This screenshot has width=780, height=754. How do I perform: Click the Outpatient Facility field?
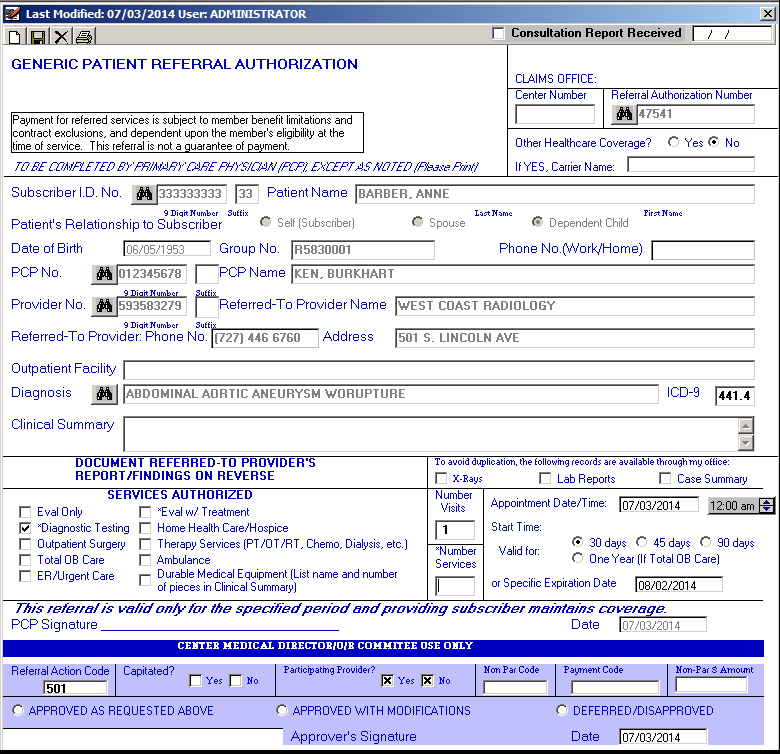click(x=439, y=370)
